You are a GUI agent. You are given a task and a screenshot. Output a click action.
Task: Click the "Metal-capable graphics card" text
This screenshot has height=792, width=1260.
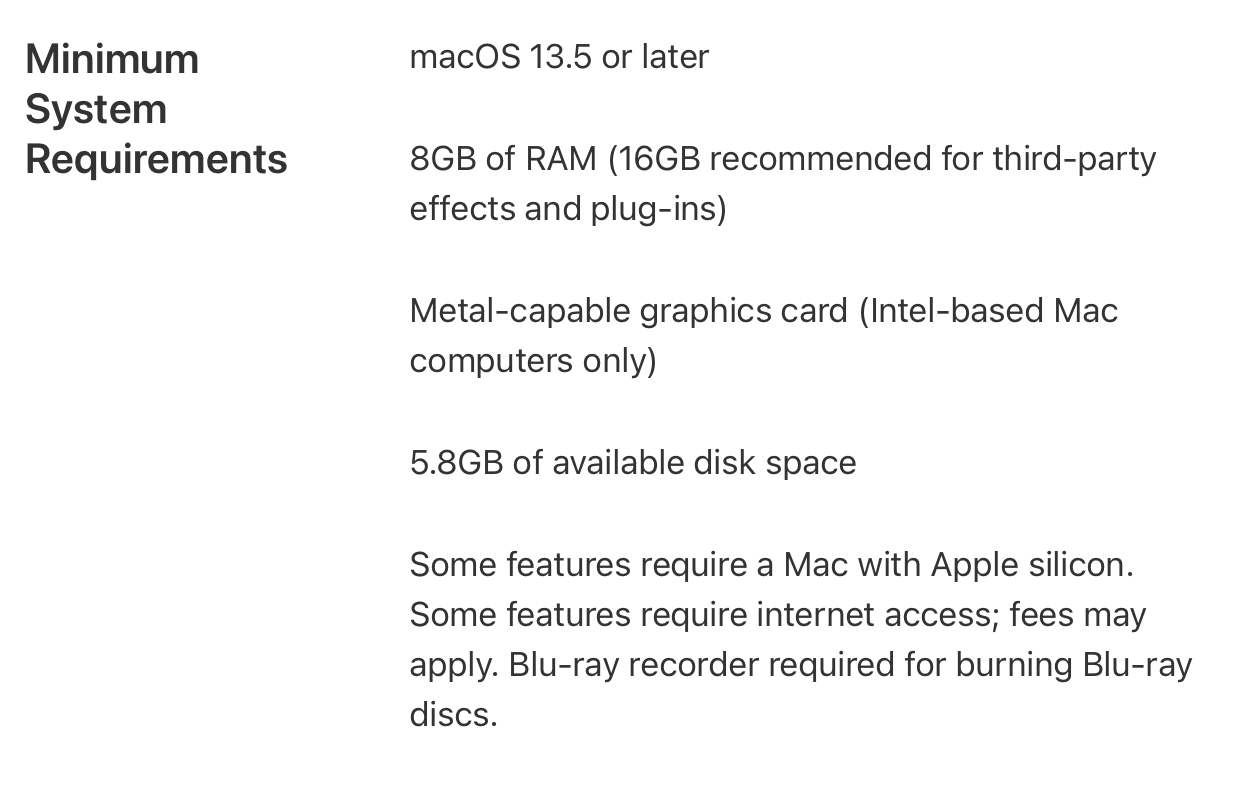[x=628, y=311]
